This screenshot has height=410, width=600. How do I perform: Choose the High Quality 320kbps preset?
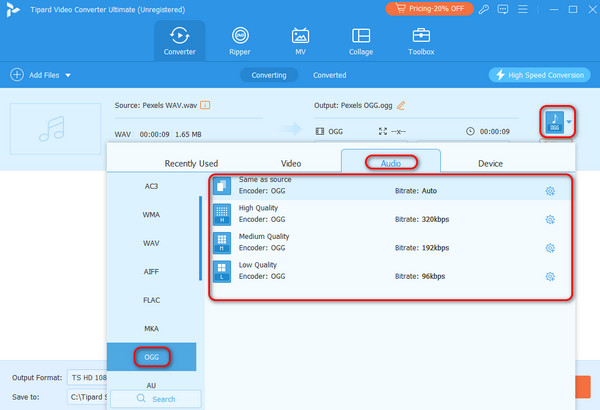390,214
